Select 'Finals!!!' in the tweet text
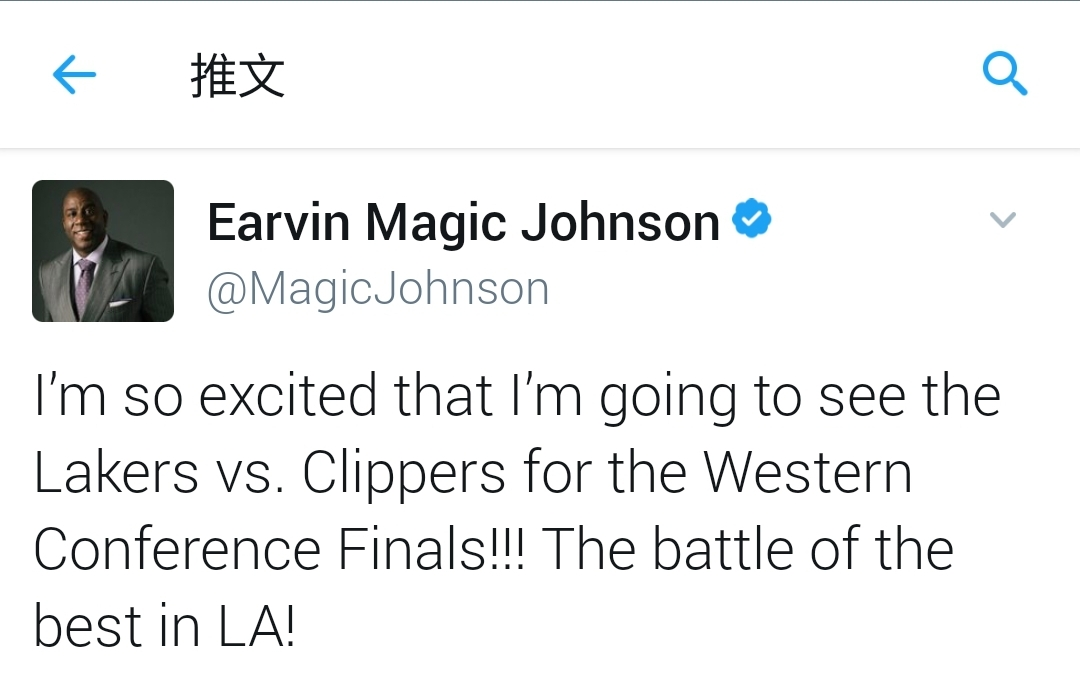Viewport: 1080px width, 687px height. tap(431, 549)
